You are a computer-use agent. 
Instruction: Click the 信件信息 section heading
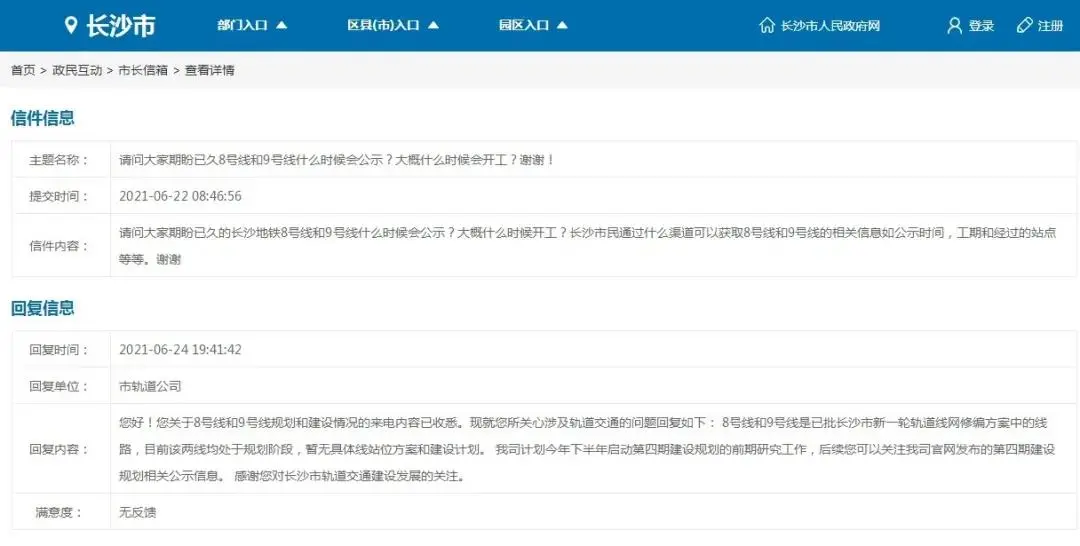tap(43, 118)
